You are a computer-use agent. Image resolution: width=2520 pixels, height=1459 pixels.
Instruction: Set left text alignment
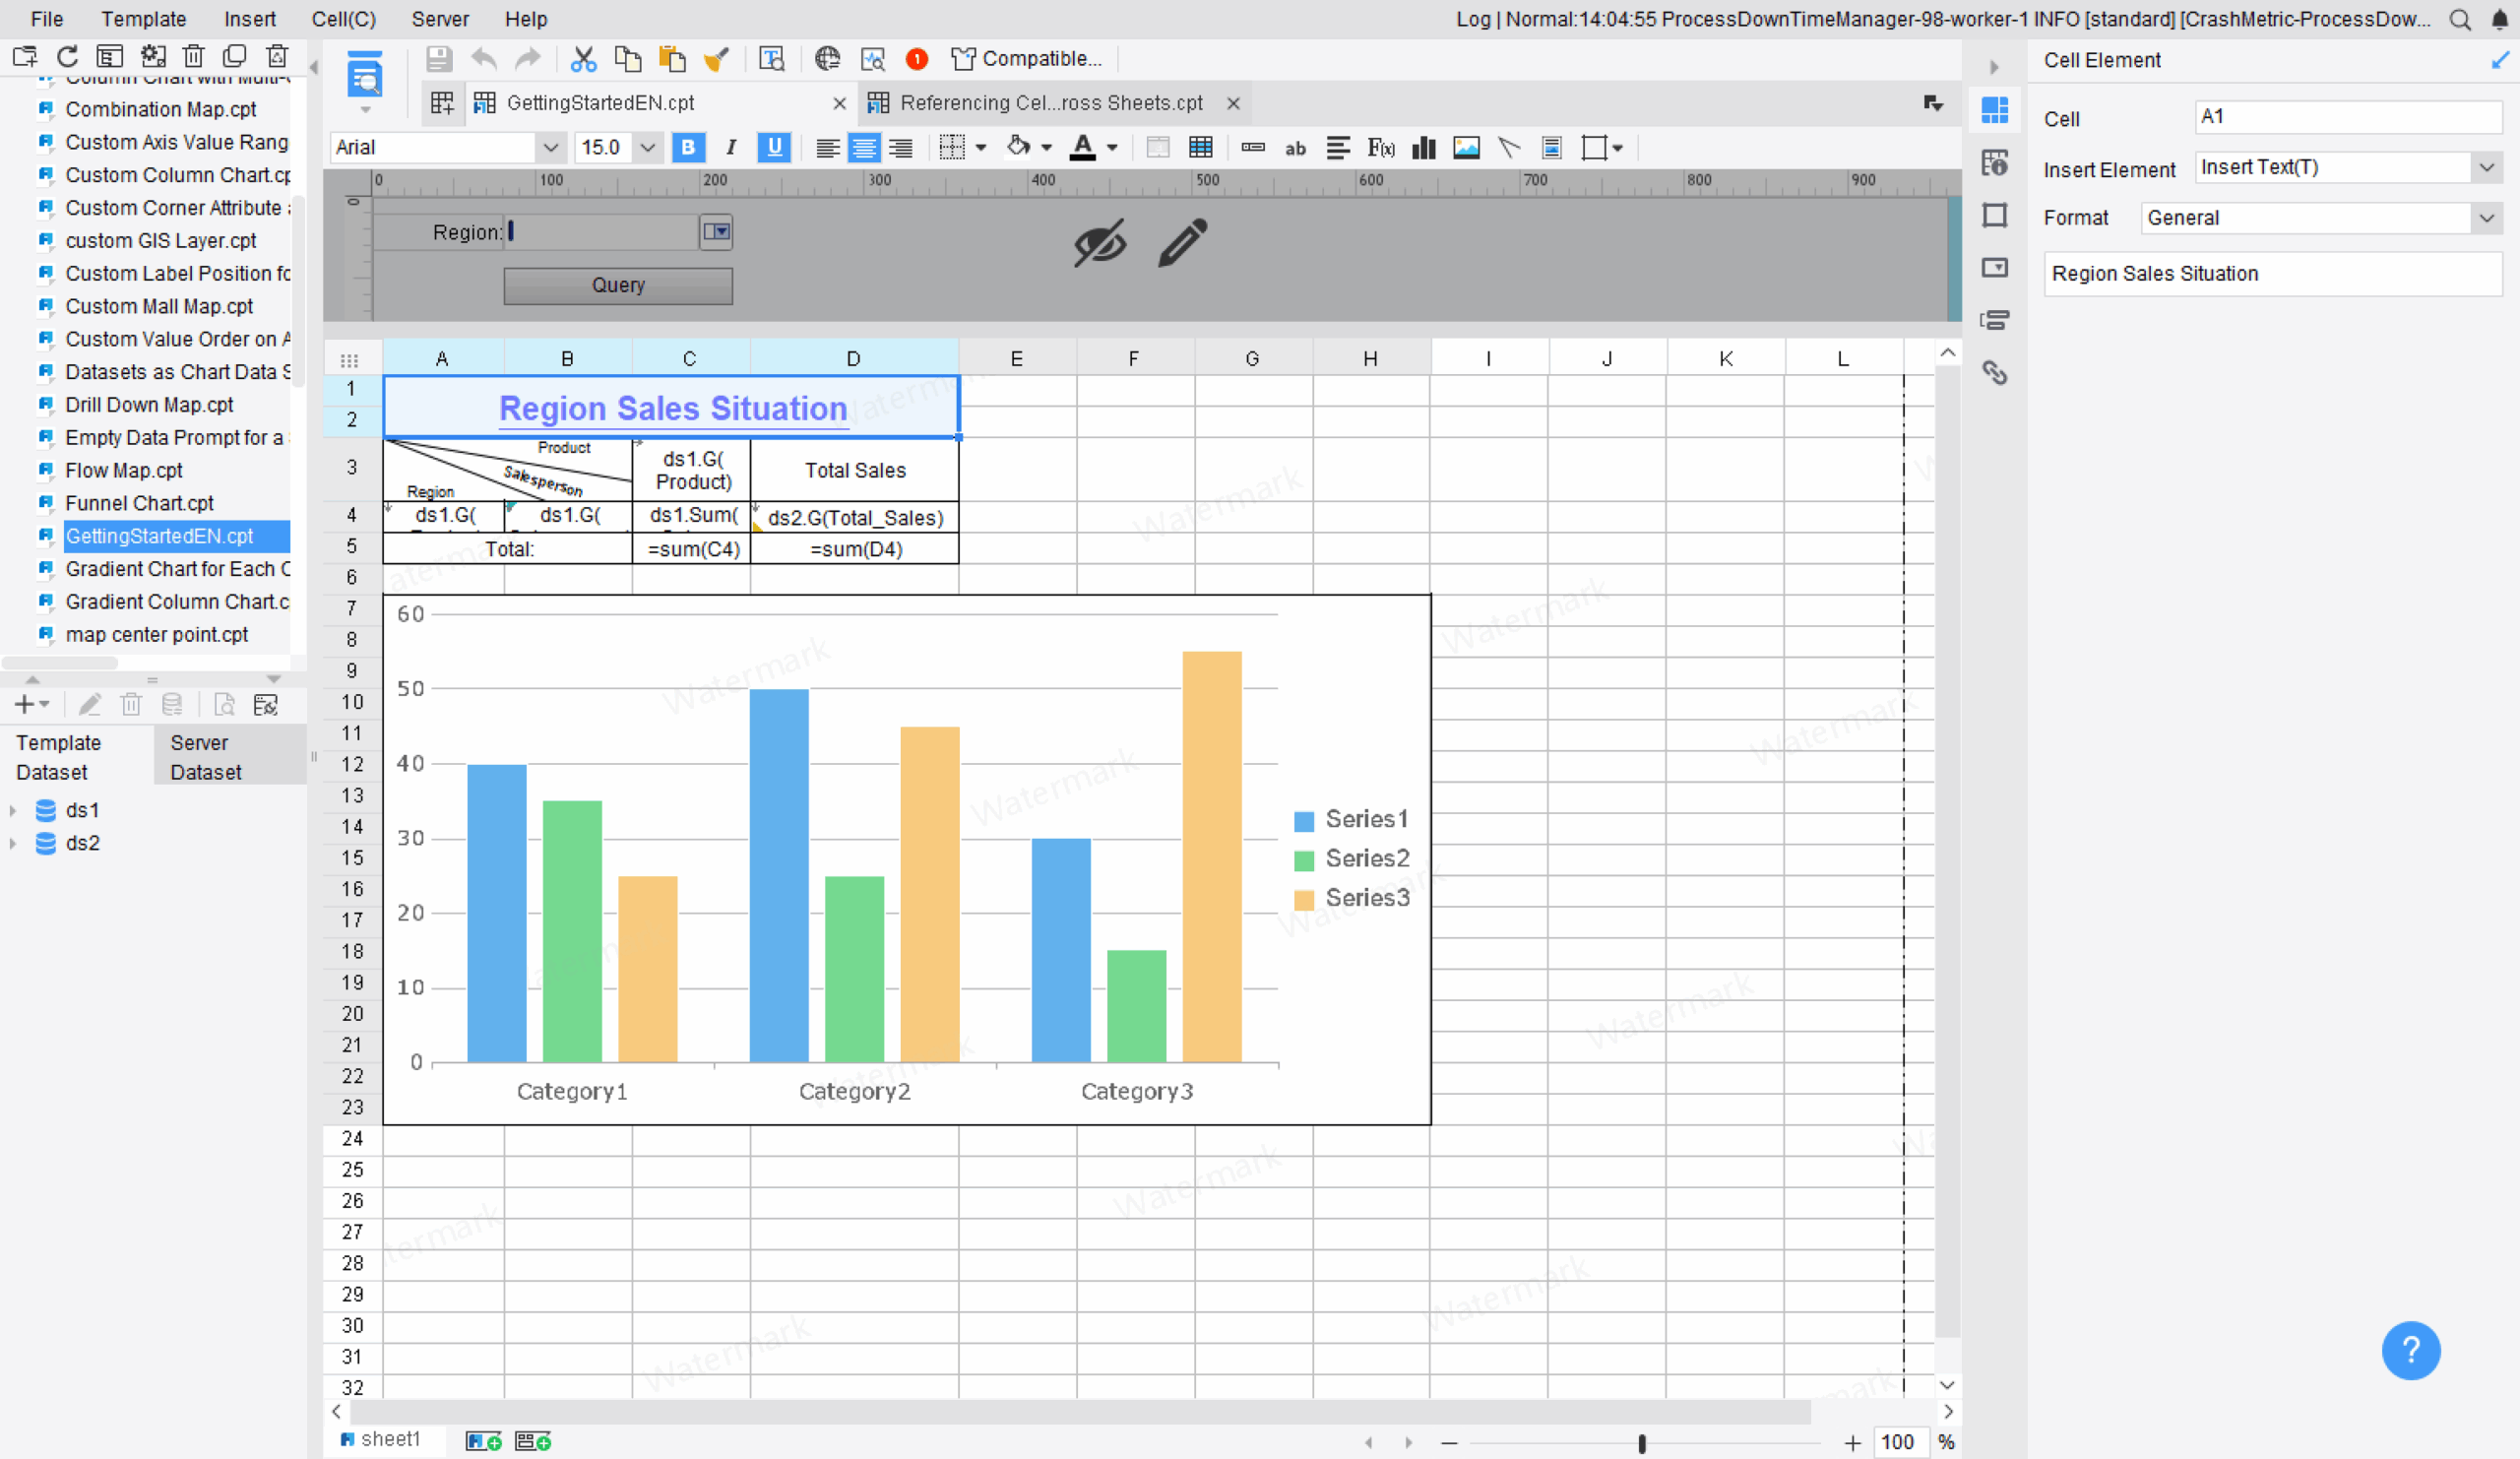pos(827,148)
